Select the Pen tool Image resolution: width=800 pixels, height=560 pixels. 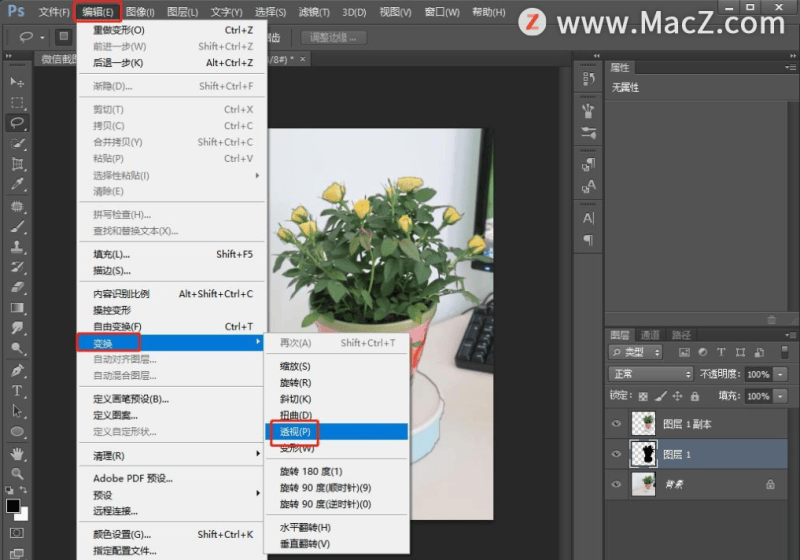tap(17, 370)
